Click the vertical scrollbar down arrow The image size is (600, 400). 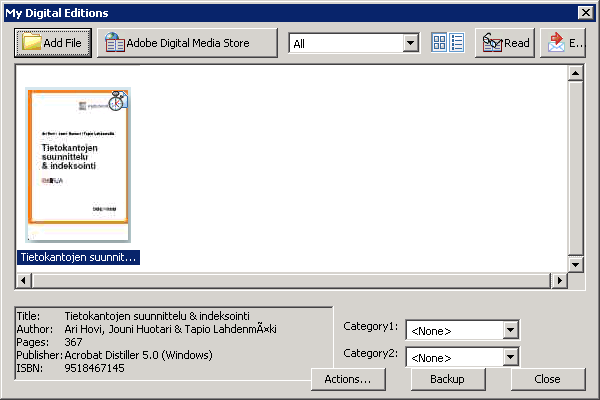pyautogui.click(x=575, y=264)
